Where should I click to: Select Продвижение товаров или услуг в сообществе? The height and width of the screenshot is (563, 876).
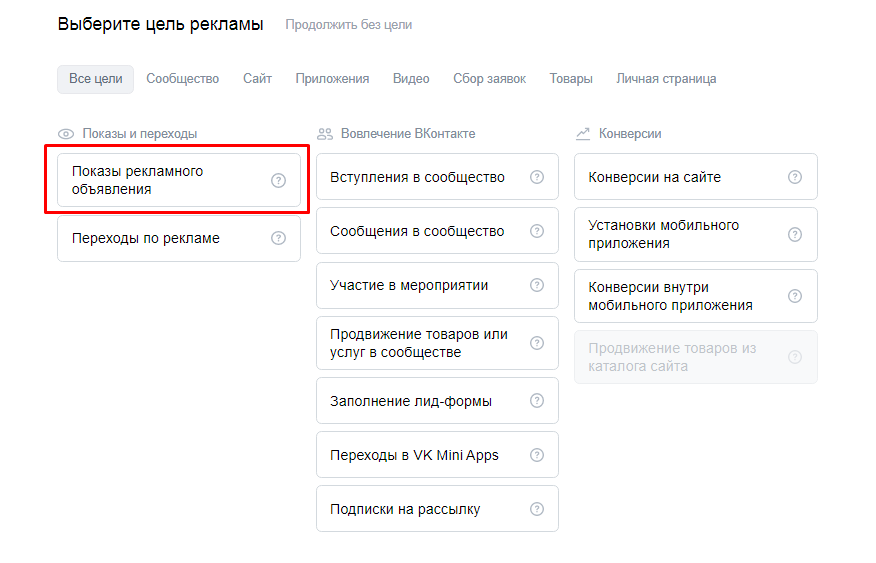click(x=419, y=343)
